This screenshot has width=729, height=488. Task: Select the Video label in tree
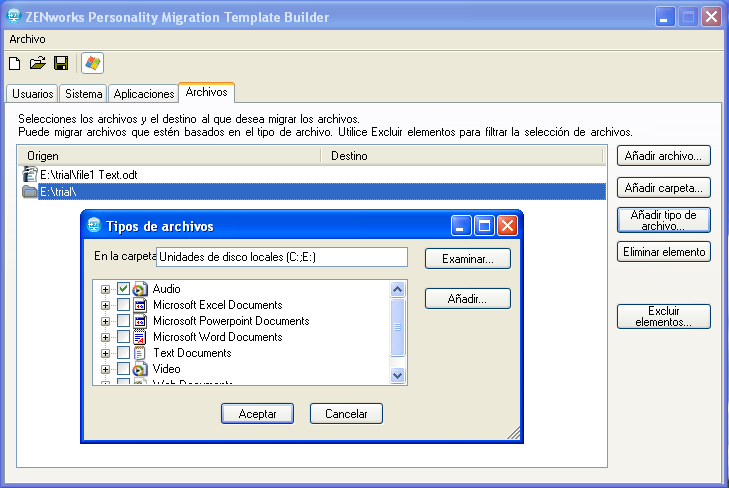coord(166,369)
